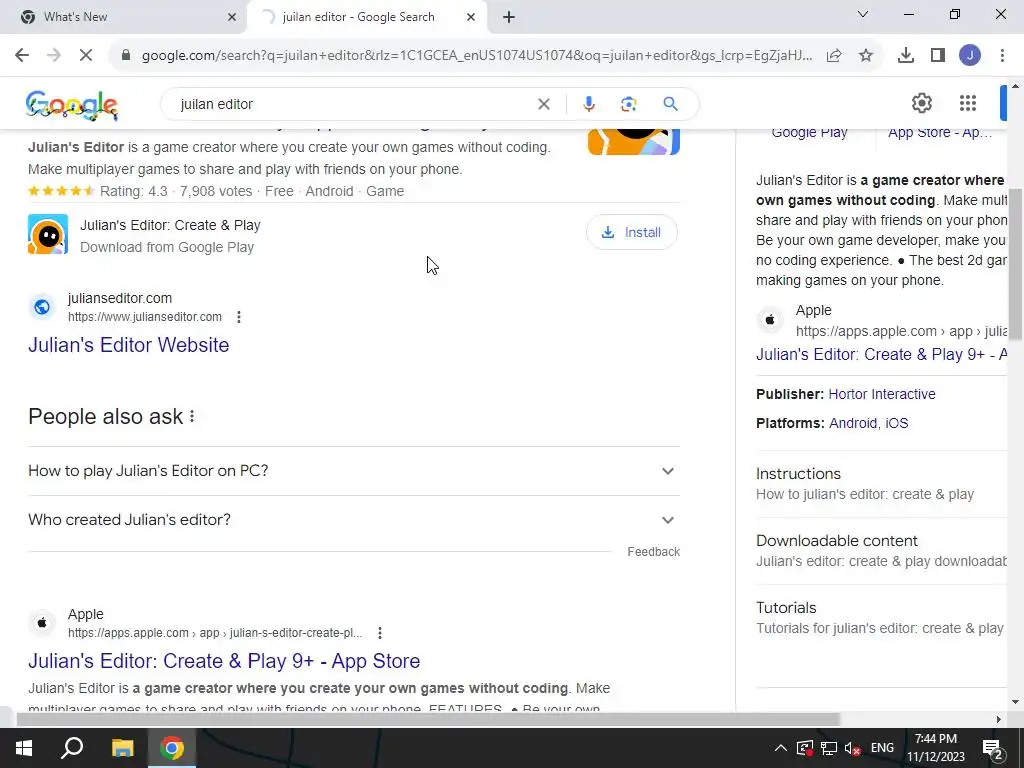1024x768 pixels.
Task: Open more options for julianseditor.com result
Action: point(239,317)
